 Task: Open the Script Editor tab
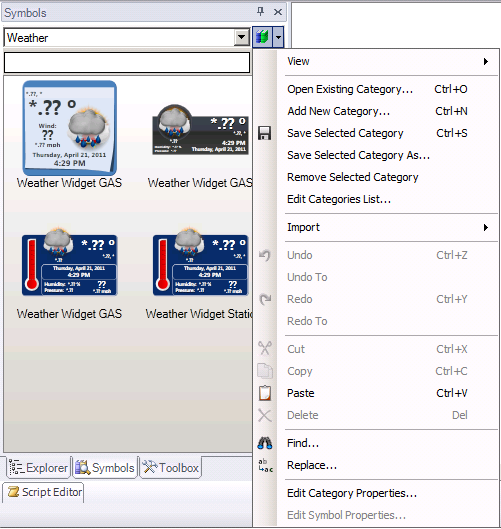43,492
